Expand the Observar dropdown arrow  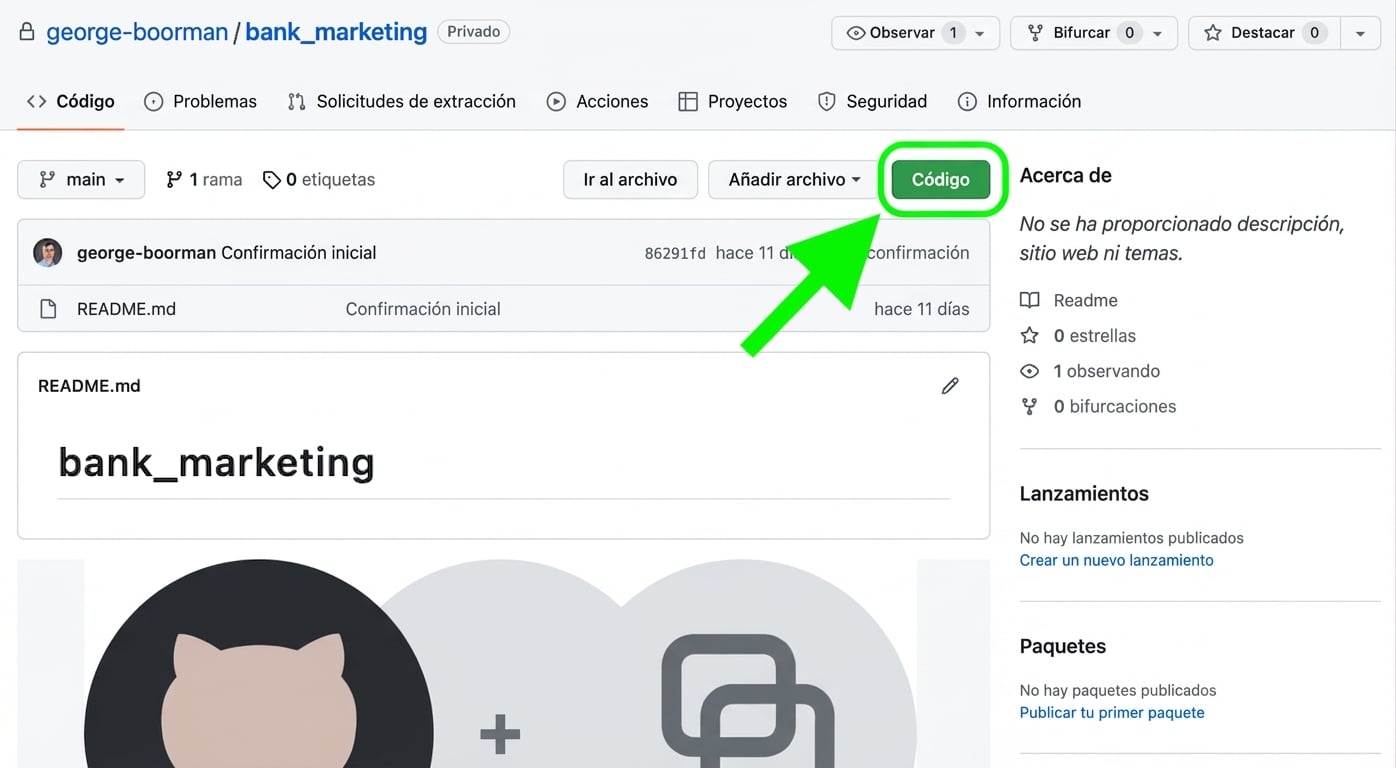click(981, 33)
